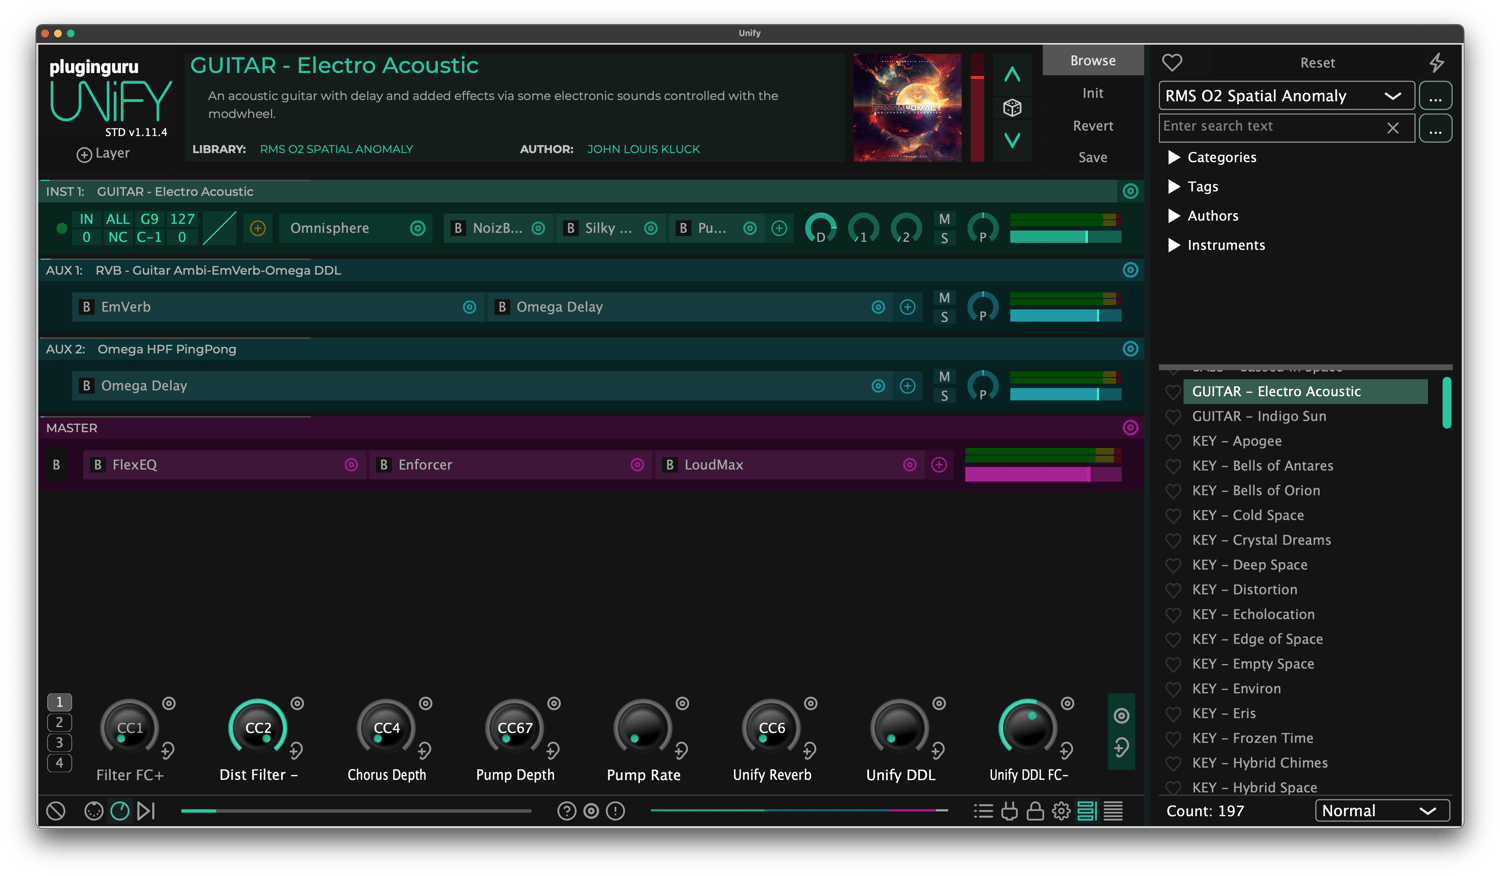Open the INST 1 layer operations circle icon
Viewport: 1500px width, 876px height.
click(x=1130, y=191)
